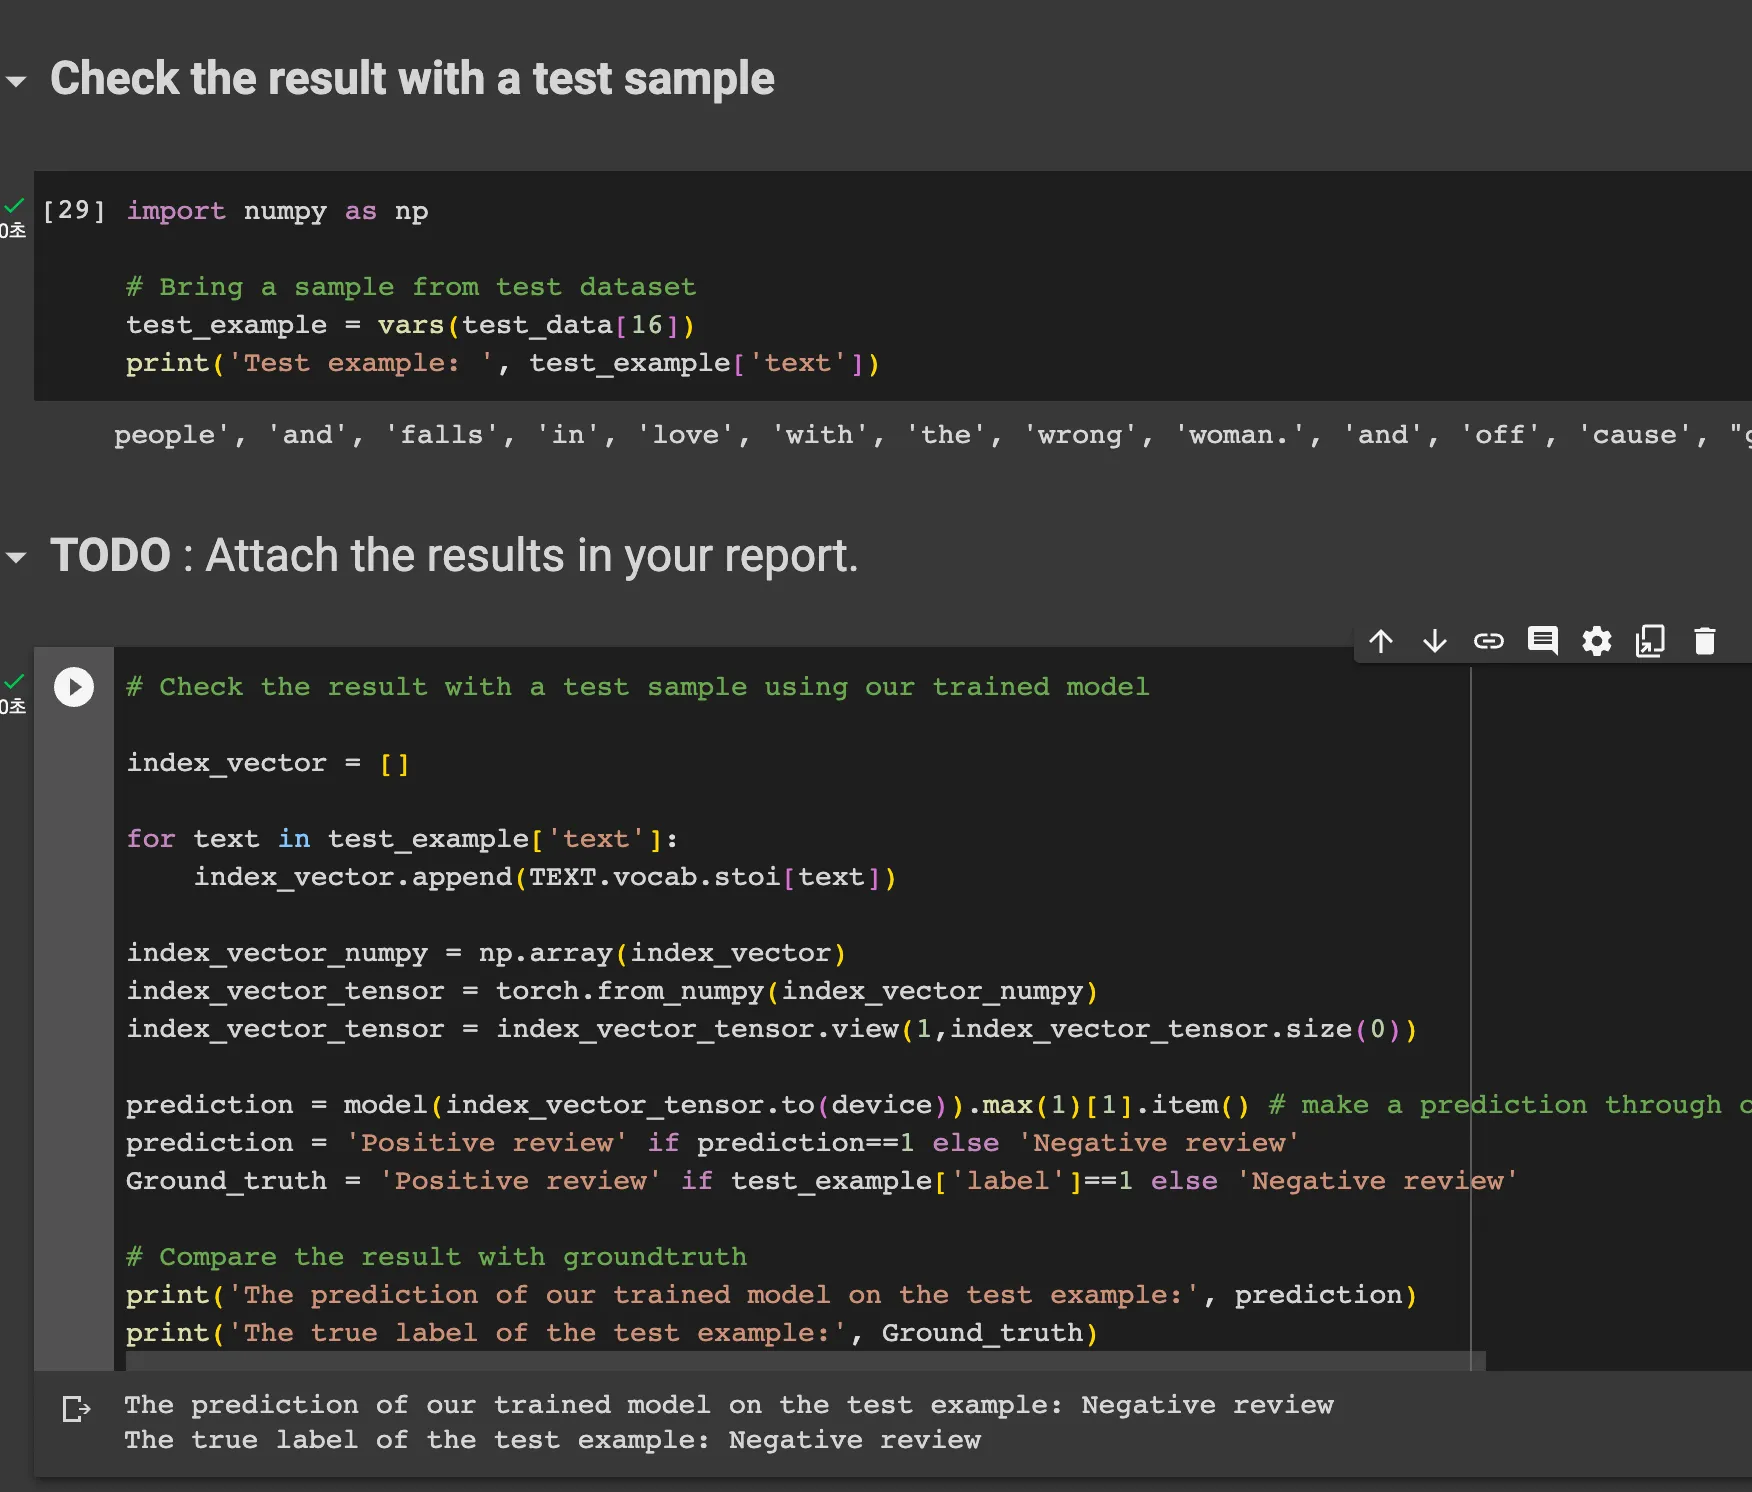Click the 'TODO : Attach the results' heading text
Image resolution: width=1752 pixels, height=1492 pixels.
[454, 556]
